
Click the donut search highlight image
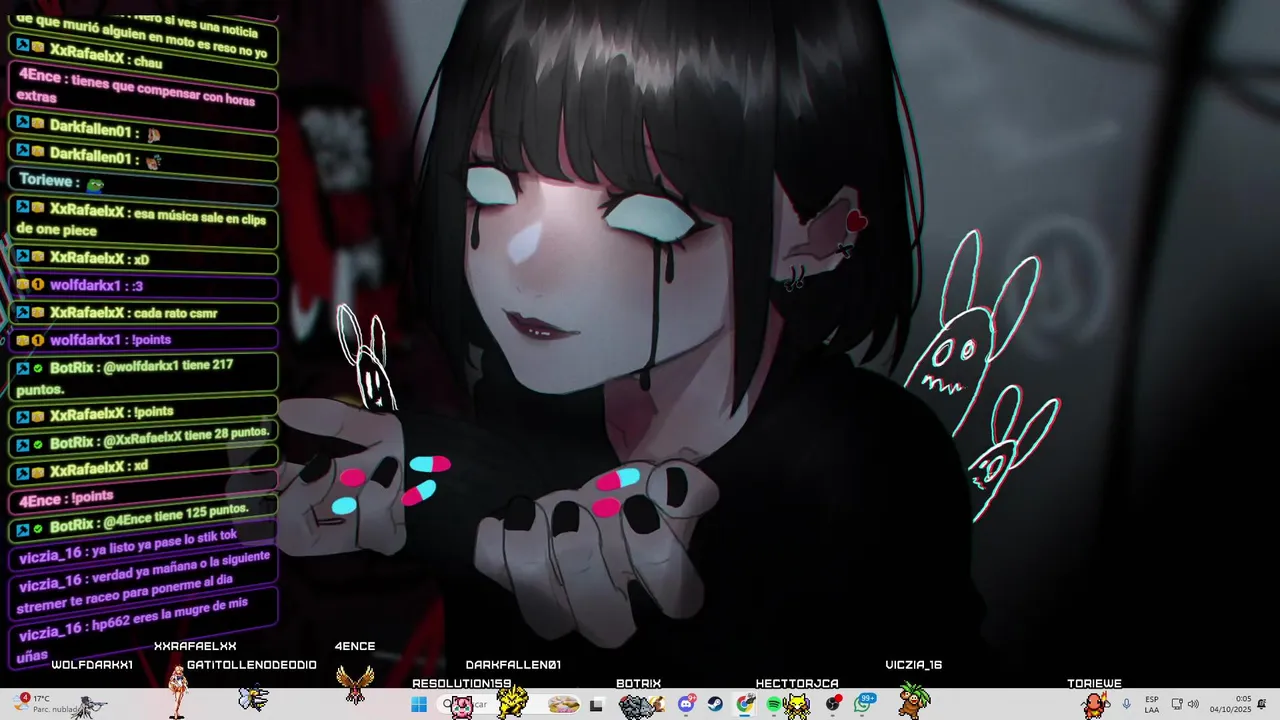point(563,705)
